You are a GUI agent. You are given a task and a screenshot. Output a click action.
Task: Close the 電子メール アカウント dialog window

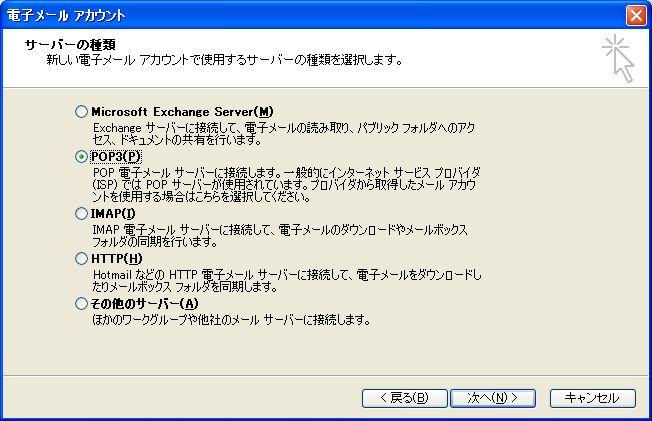tap(636, 15)
